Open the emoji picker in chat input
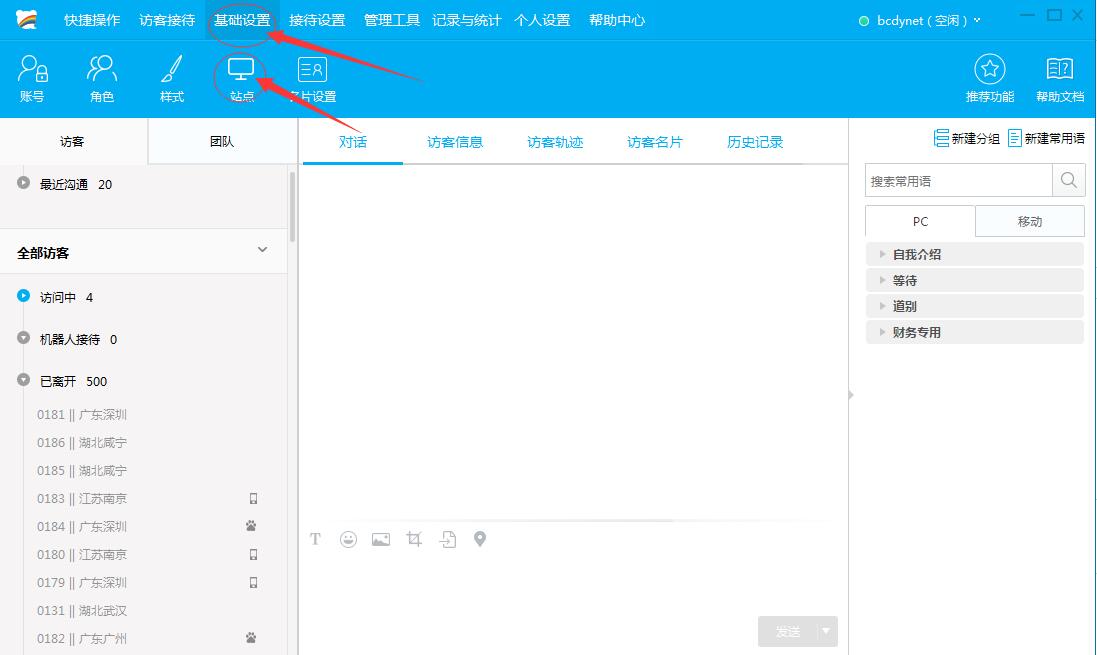The width and height of the screenshot is (1097, 655). (x=348, y=539)
